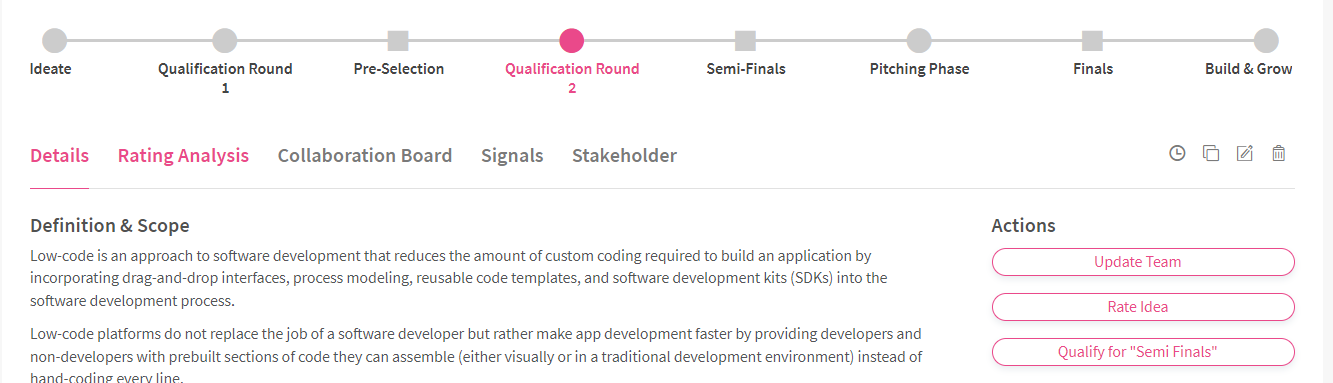Switch to the Details tab
Image resolution: width=1333 pixels, height=383 pixels.
[x=59, y=155]
